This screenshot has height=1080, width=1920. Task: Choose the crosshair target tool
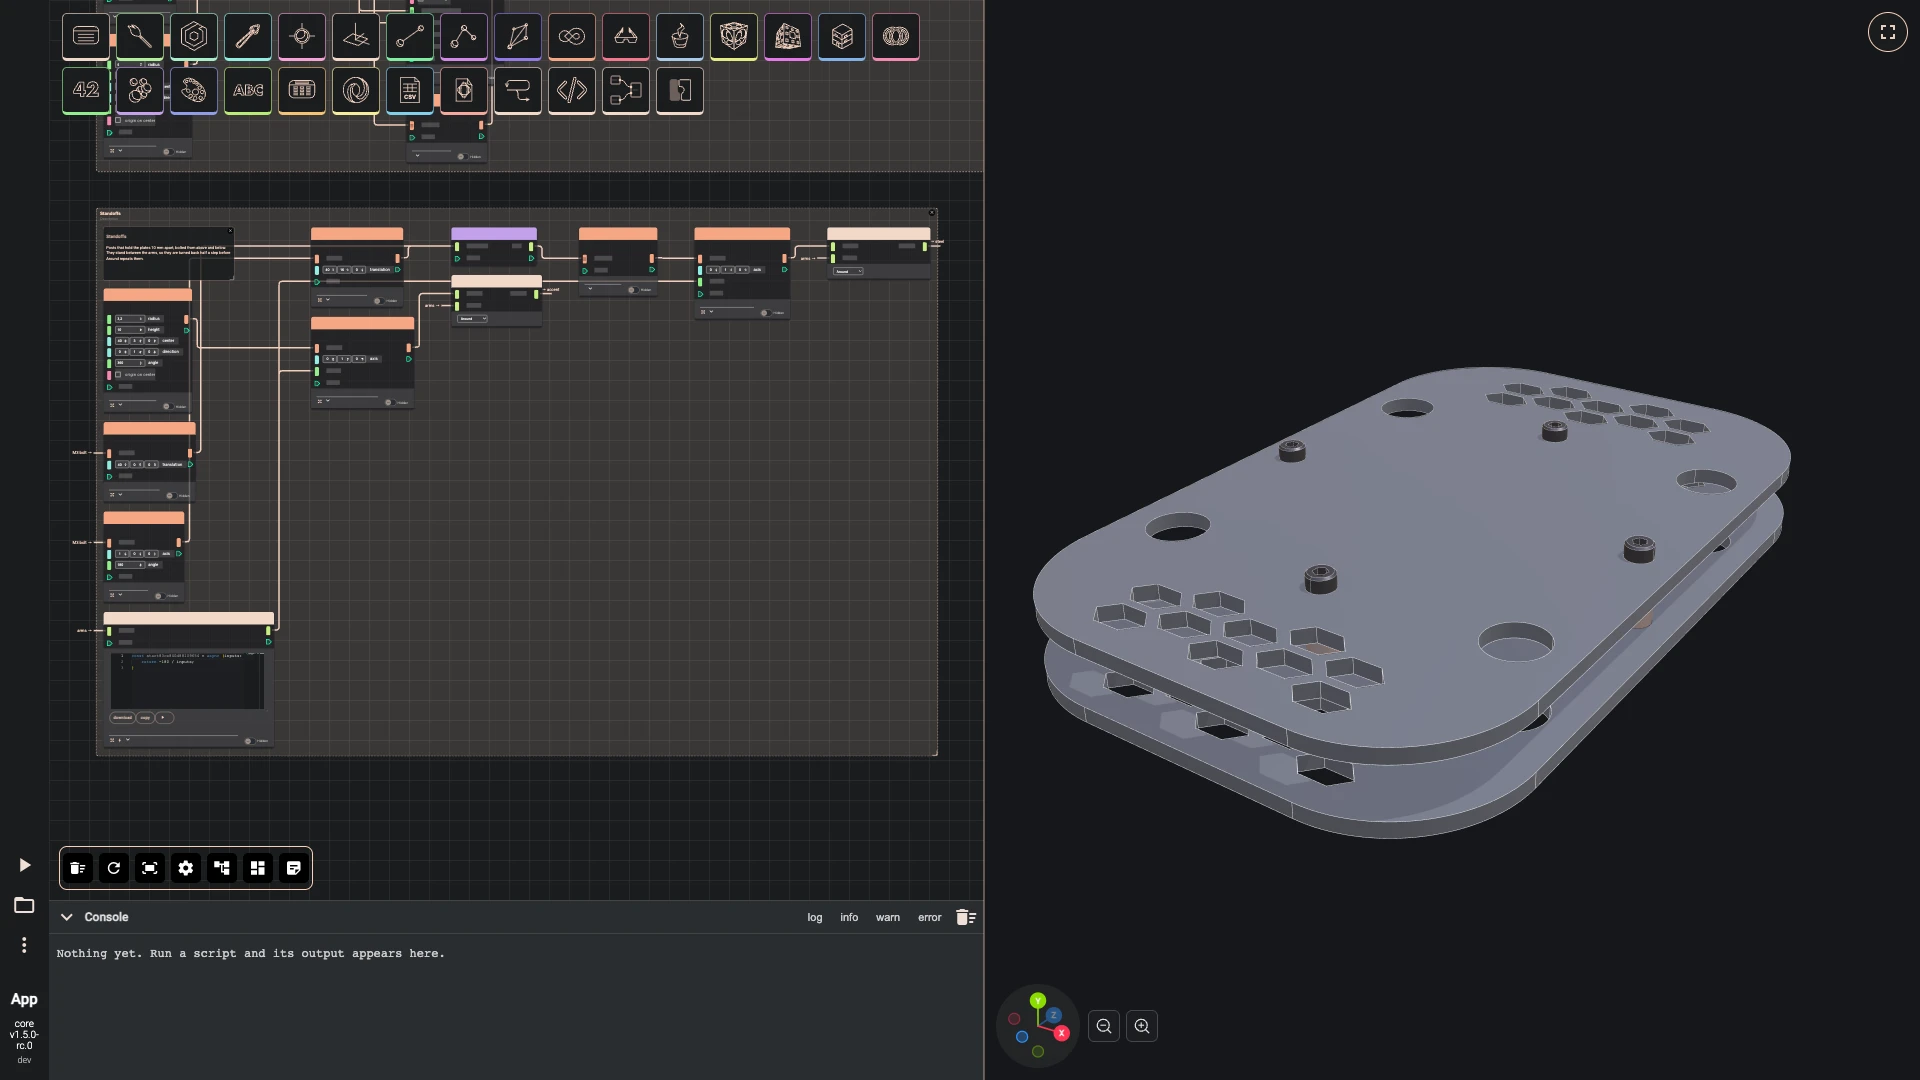point(302,36)
